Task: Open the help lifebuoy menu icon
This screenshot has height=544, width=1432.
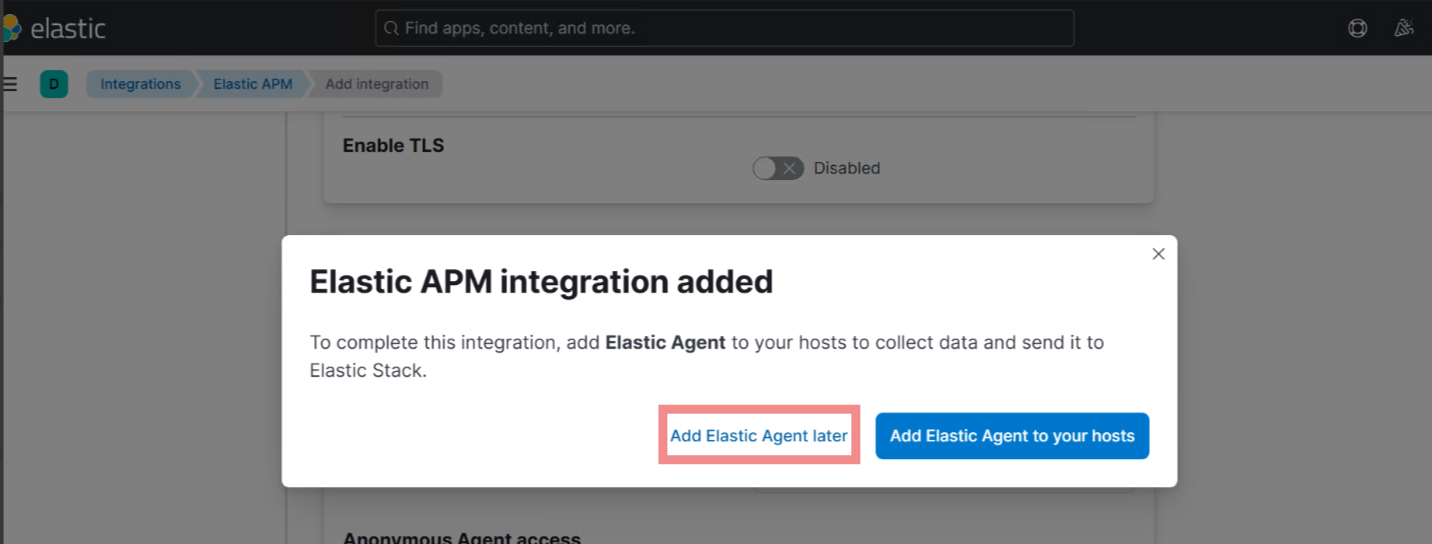Action: coord(1357,28)
